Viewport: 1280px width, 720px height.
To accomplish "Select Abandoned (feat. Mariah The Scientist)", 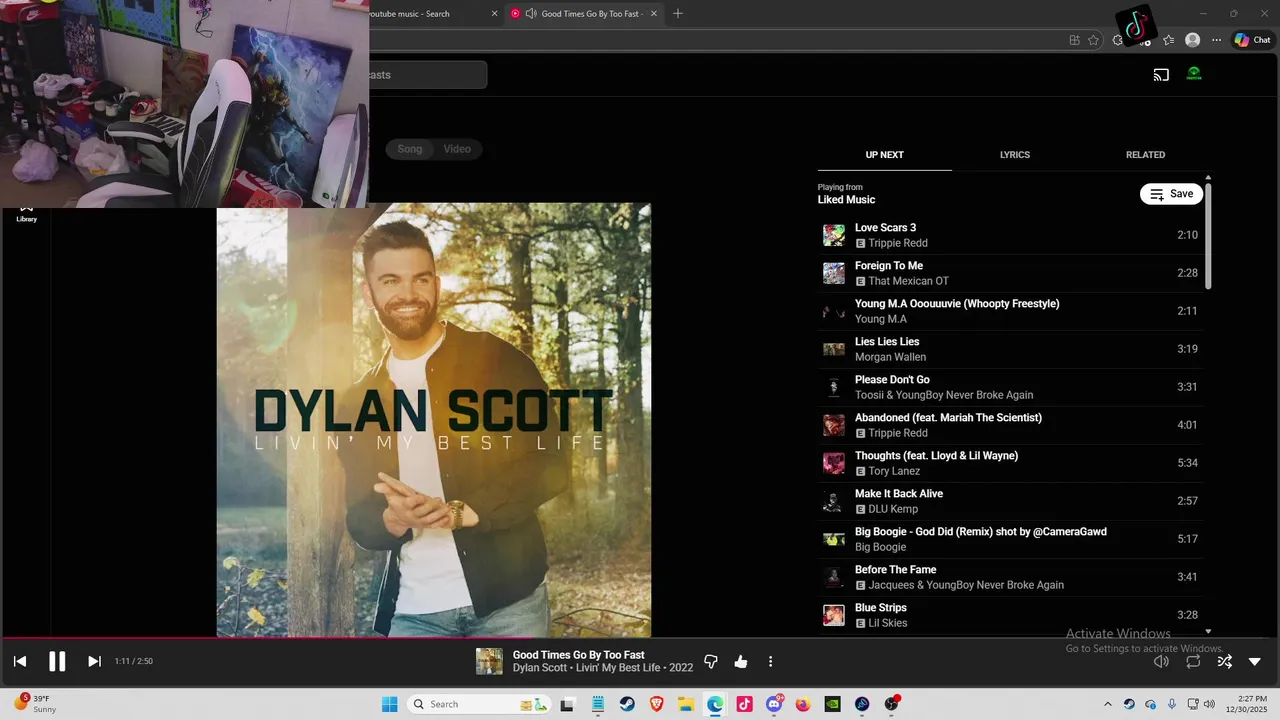I will point(1010,425).
